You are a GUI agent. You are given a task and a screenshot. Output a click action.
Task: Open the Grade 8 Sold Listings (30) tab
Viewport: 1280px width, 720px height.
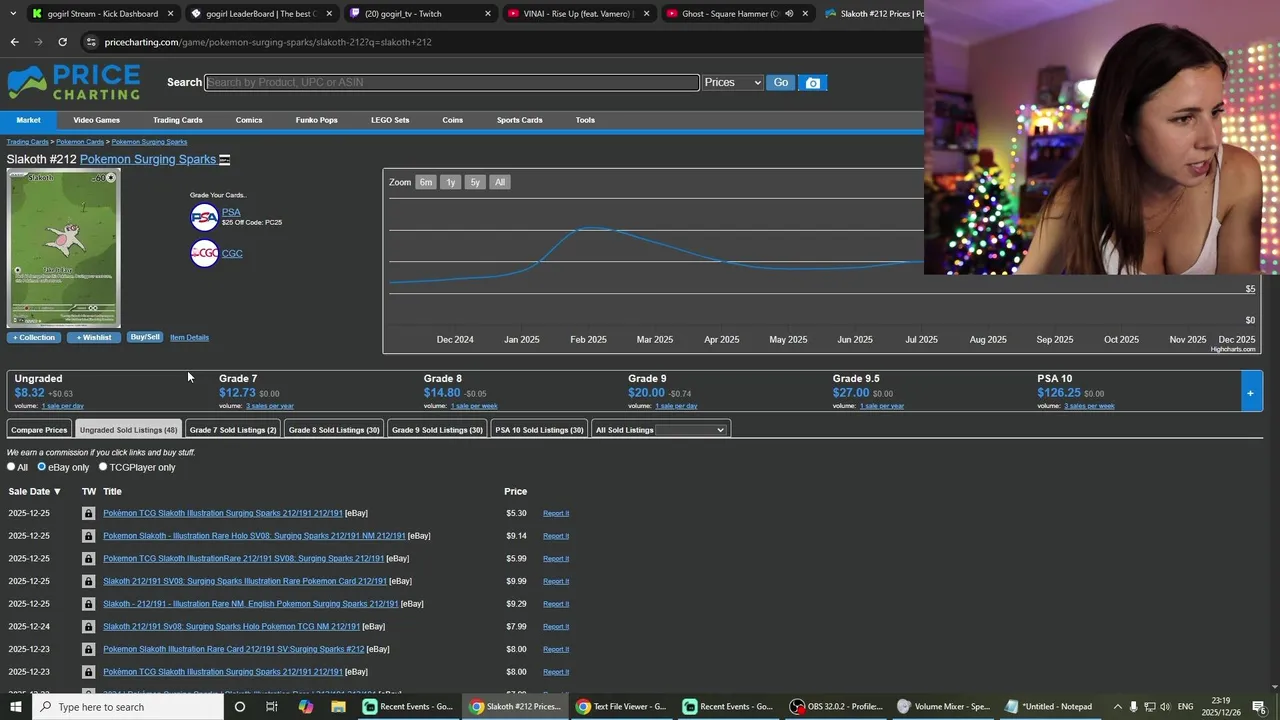pyautogui.click(x=334, y=430)
